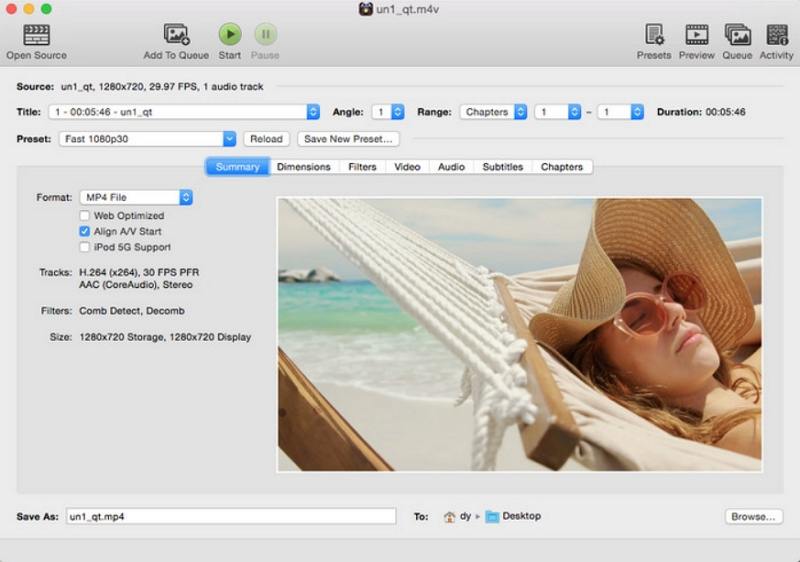Open the start chapter dropdown

[558, 112]
